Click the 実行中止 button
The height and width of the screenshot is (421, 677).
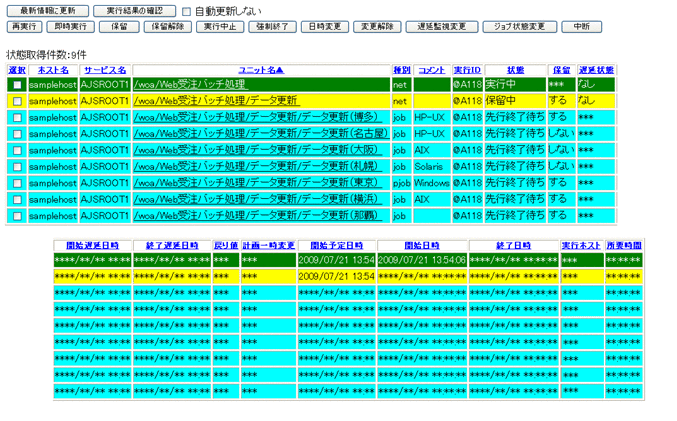220,26
